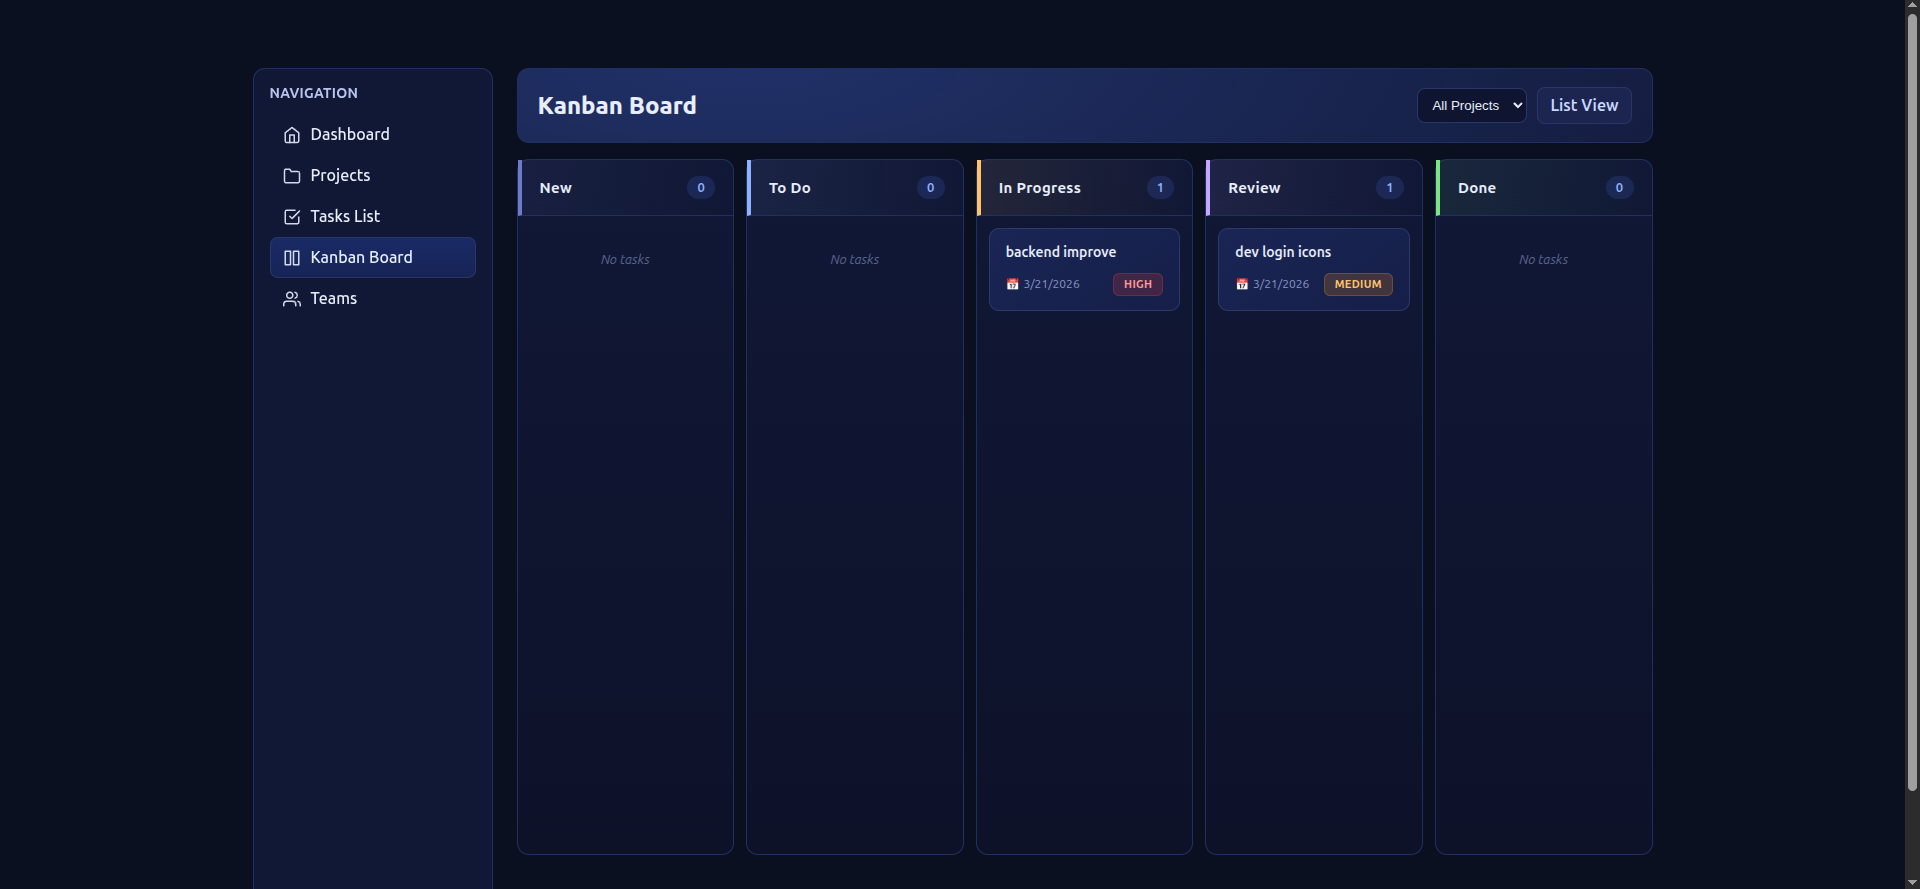The image size is (1920, 889).
Task: Open the backend improve task card
Action: (x=1084, y=269)
